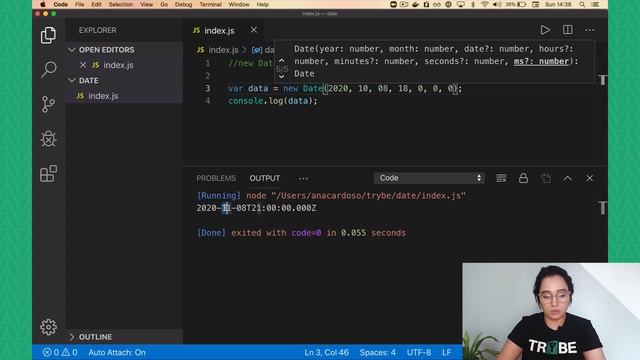Switch to the Problems tab
The width and height of the screenshot is (640, 360).
pyautogui.click(x=216, y=178)
